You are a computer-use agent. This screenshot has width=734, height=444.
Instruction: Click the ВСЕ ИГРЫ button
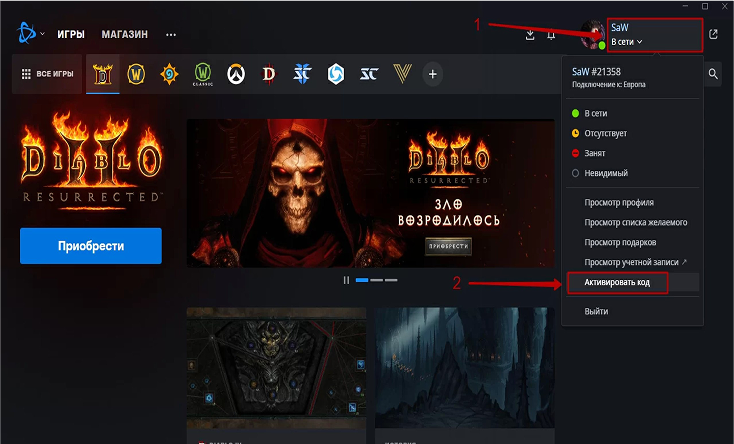pyautogui.click(x=47, y=74)
